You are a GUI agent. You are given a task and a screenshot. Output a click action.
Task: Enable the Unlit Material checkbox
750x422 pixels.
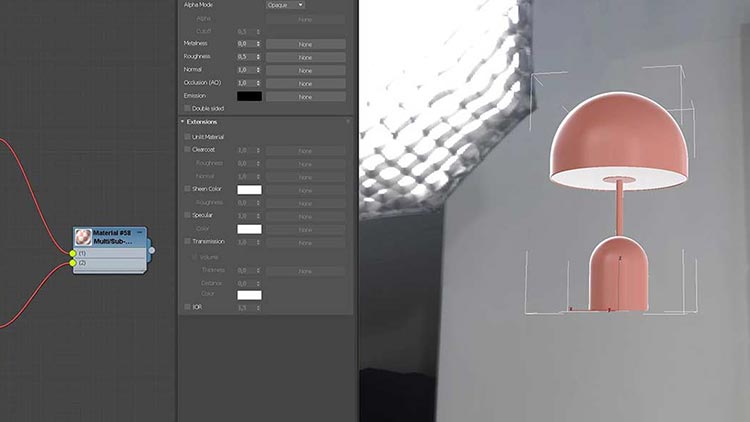click(187, 137)
